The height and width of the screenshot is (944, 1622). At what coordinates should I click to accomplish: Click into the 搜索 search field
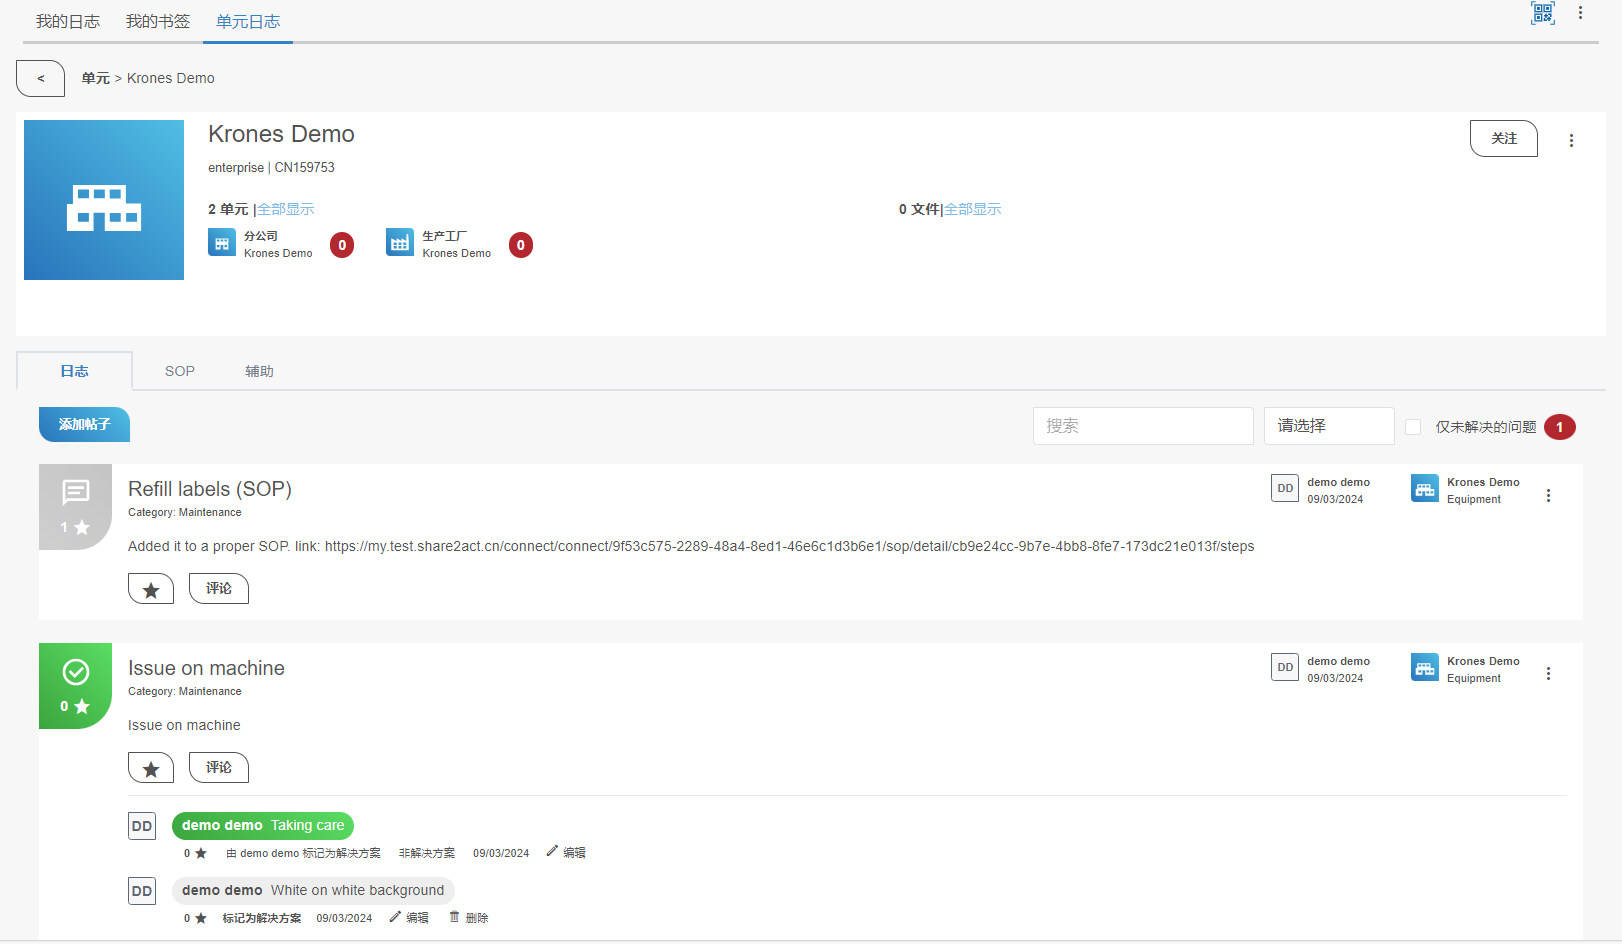(x=1142, y=426)
